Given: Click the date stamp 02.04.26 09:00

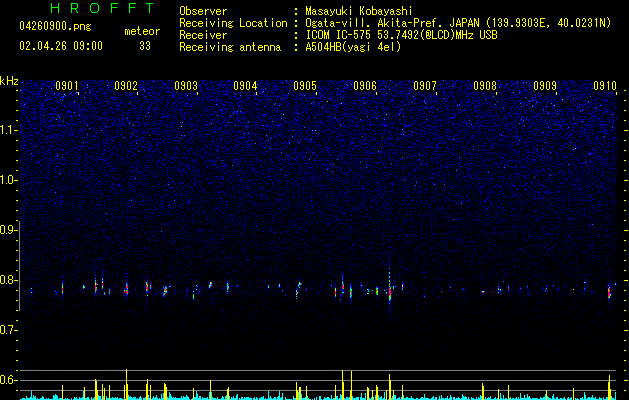Looking at the screenshot, I should coord(61,46).
